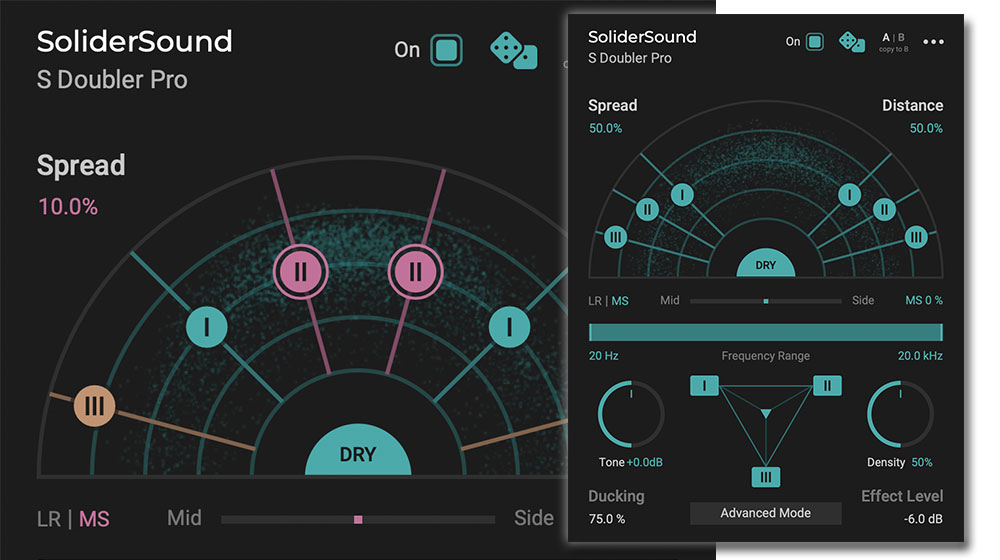Screen dimensions: 1000x560
Task: Select left voice III node in small radar
Action: click(615, 238)
